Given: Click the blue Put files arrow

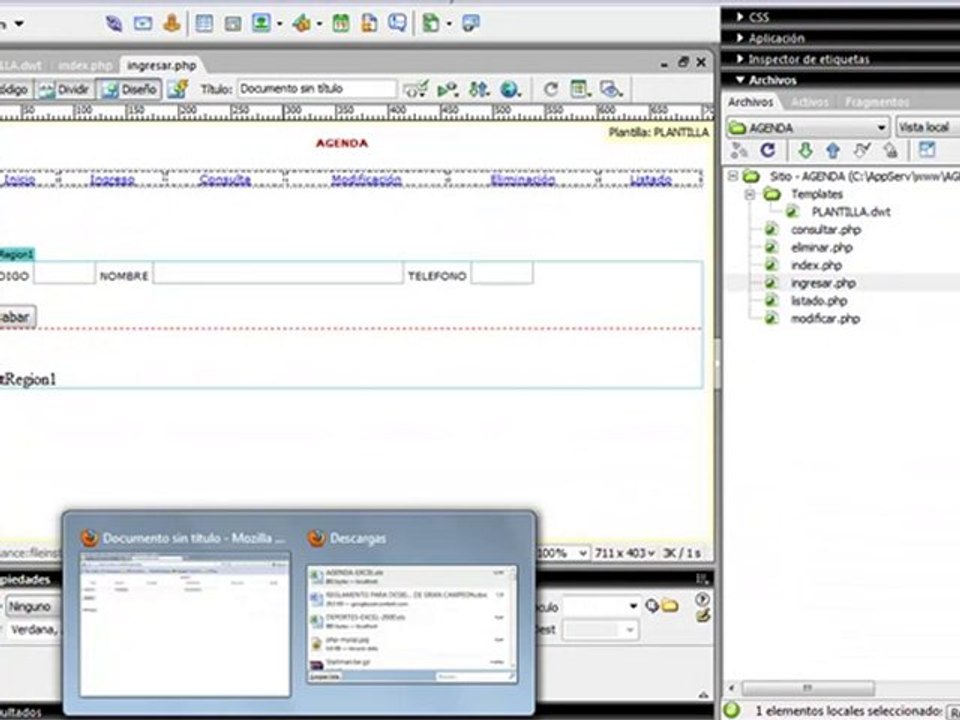Looking at the screenshot, I should pyautogui.click(x=833, y=150).
